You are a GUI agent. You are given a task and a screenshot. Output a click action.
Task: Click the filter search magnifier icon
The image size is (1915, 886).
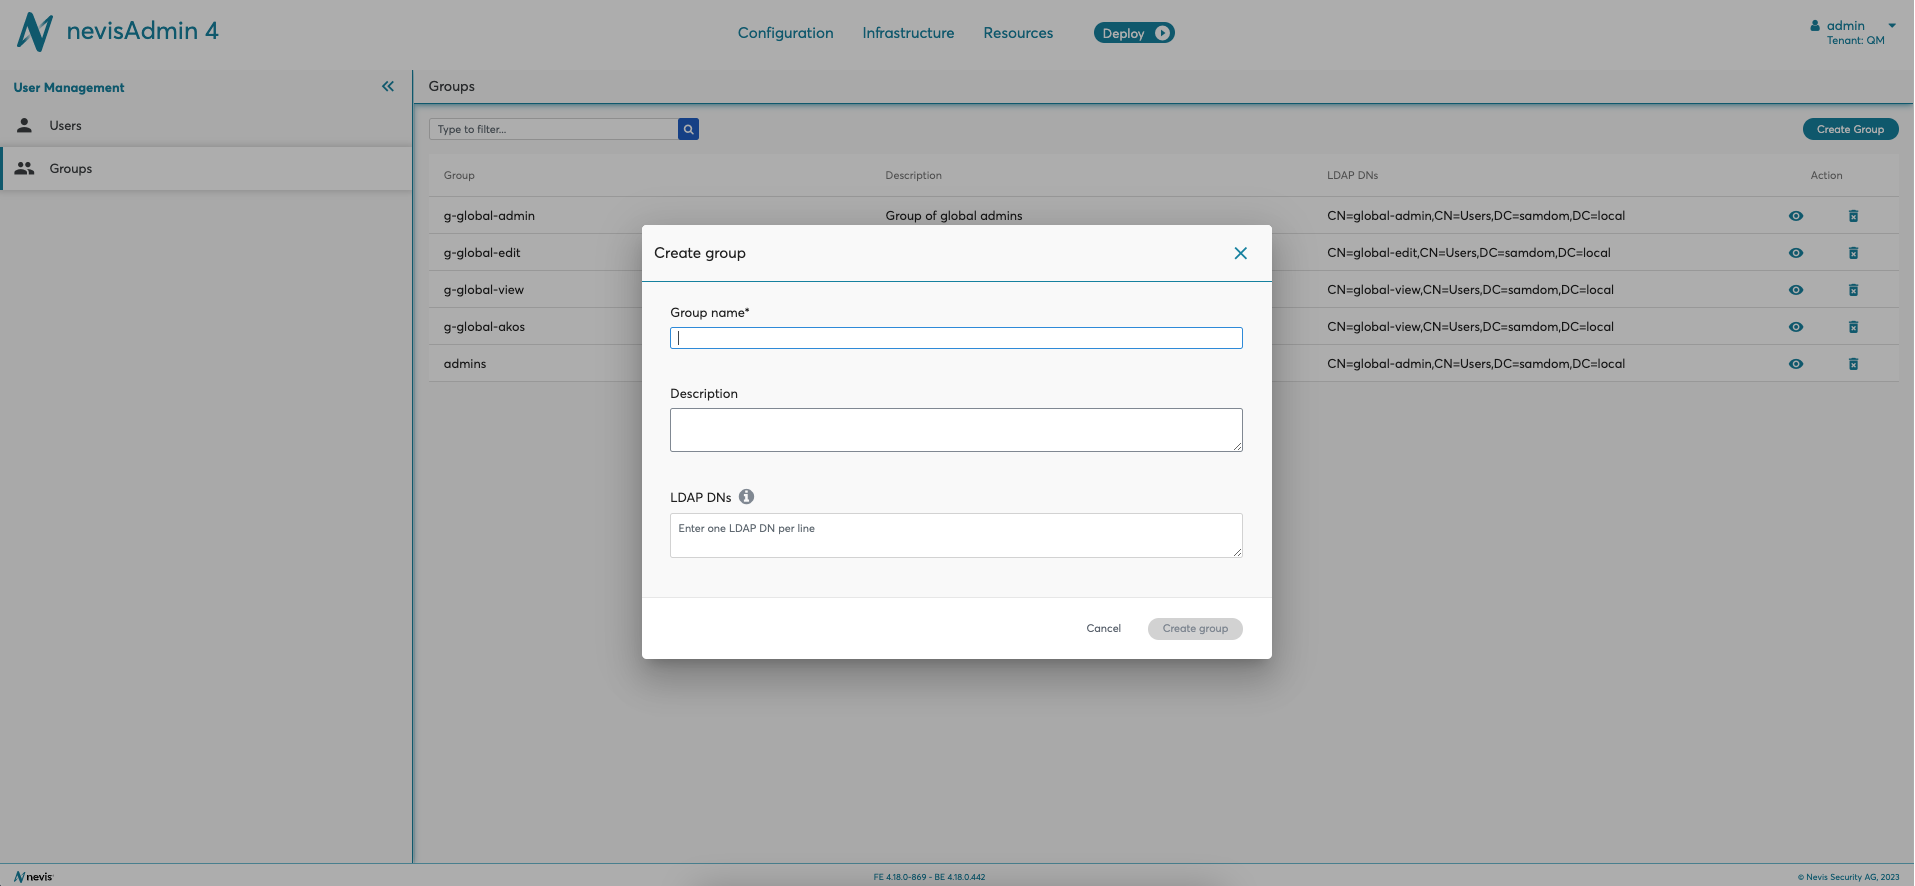pos(688,129)
